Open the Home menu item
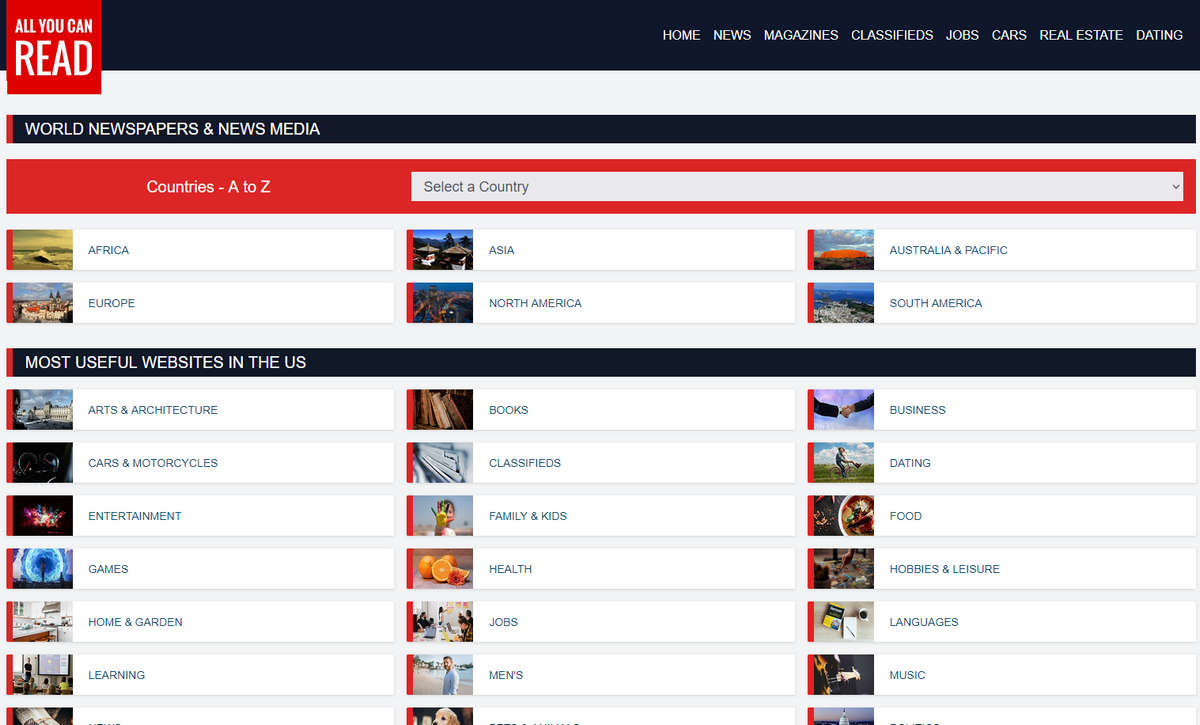This screenshot has width=1200, height=725. (681, 35)
